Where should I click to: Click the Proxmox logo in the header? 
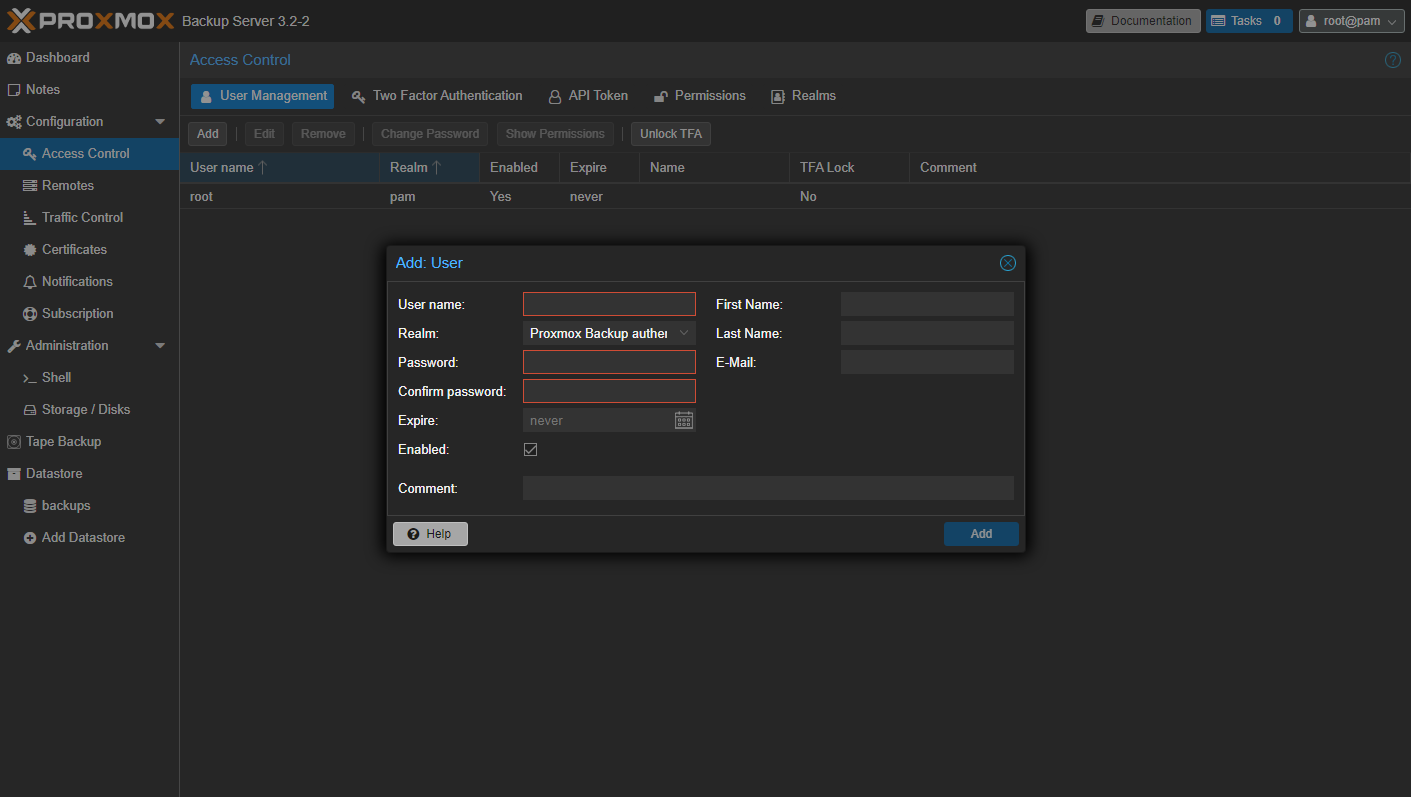tap(90, 20)
